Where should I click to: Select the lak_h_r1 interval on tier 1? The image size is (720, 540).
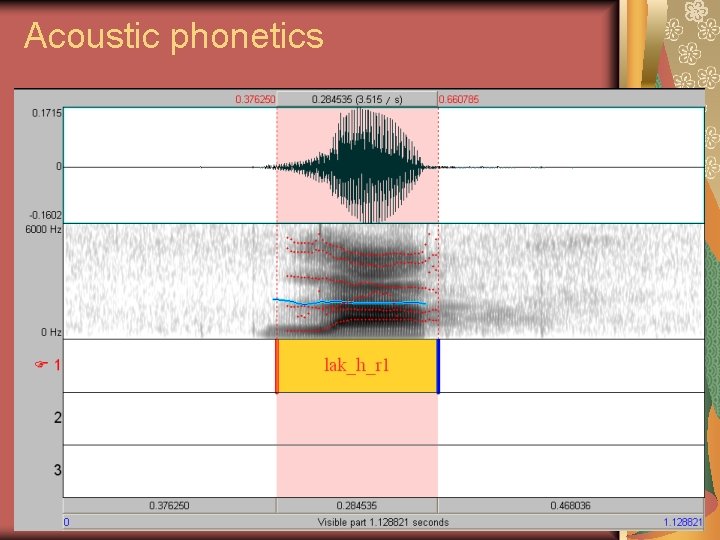tap(357, 366)
